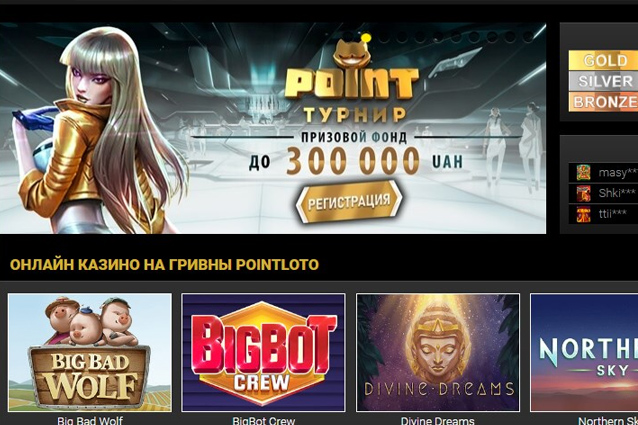Screen dimensions: 638x425
Task: Click the golden cat POINT logo
Action: [x=352, y=70]
